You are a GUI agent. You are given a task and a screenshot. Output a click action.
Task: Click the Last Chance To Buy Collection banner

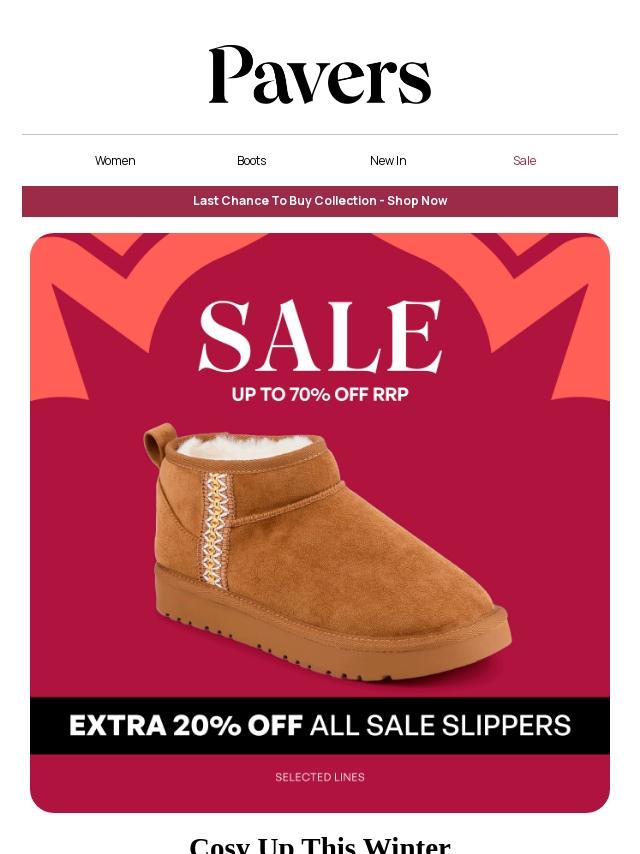click(x=320, y=201)
